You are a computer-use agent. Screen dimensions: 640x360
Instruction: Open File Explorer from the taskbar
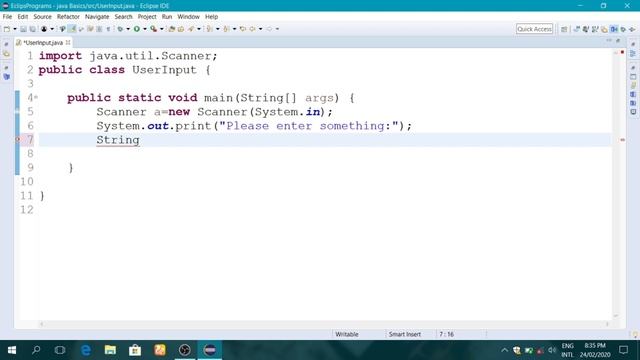tap(110, 350)
